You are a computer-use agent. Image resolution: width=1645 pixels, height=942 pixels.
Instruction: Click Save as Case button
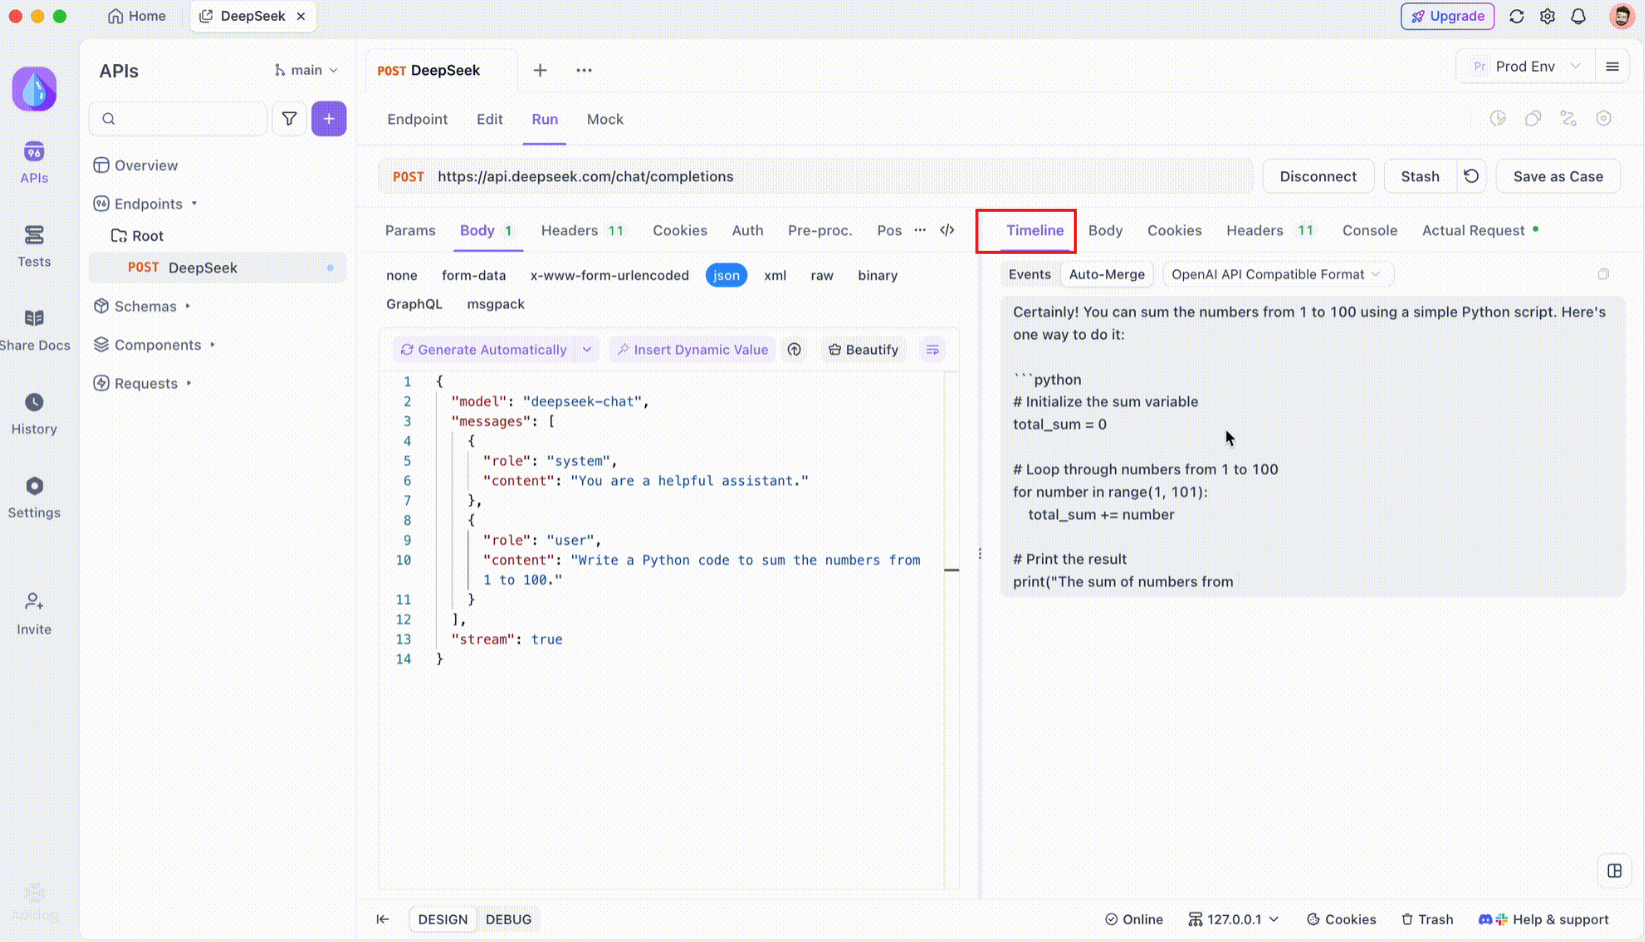[1558, 176]
